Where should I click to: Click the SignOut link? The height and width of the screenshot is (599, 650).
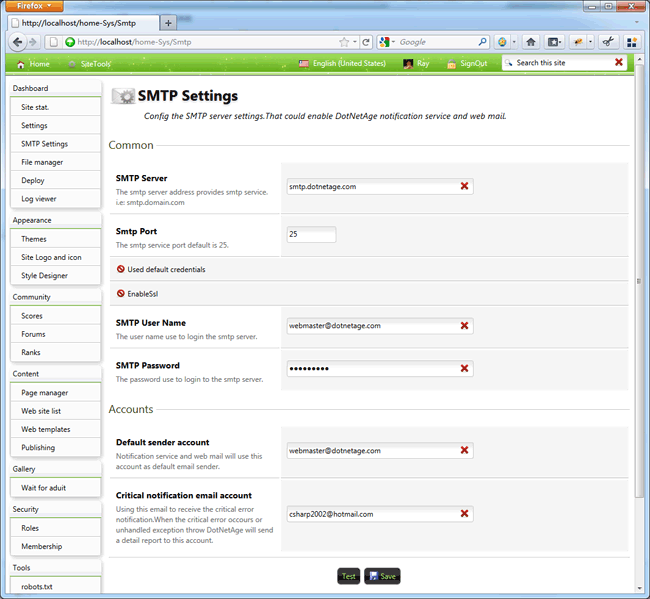tap(474, 63)
